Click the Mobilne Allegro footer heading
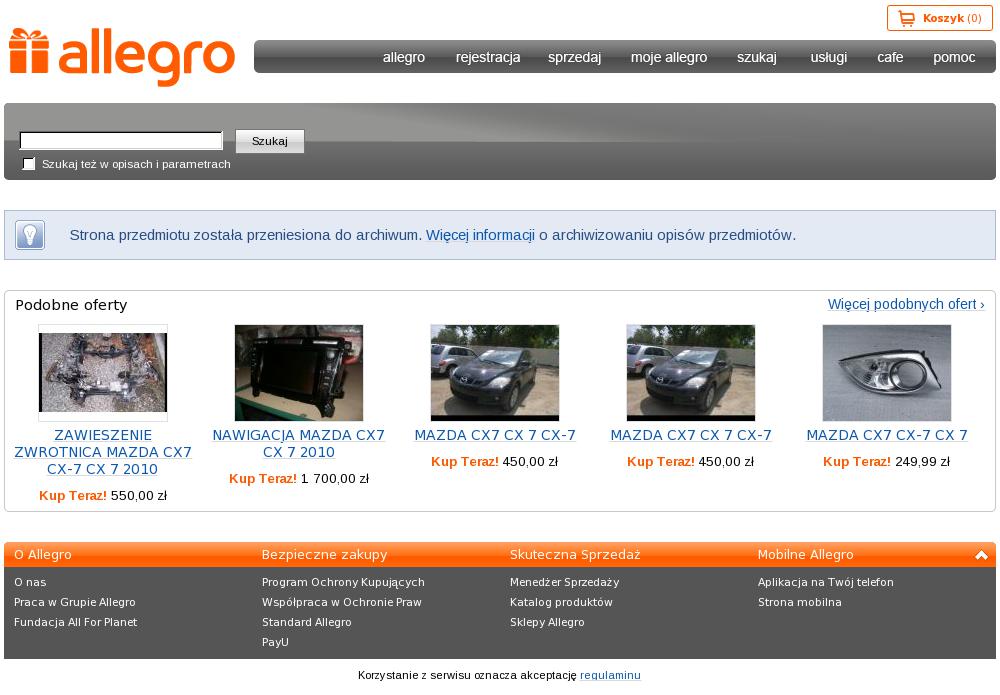This screenshot has width=1000, height=695. coord(805,555)
